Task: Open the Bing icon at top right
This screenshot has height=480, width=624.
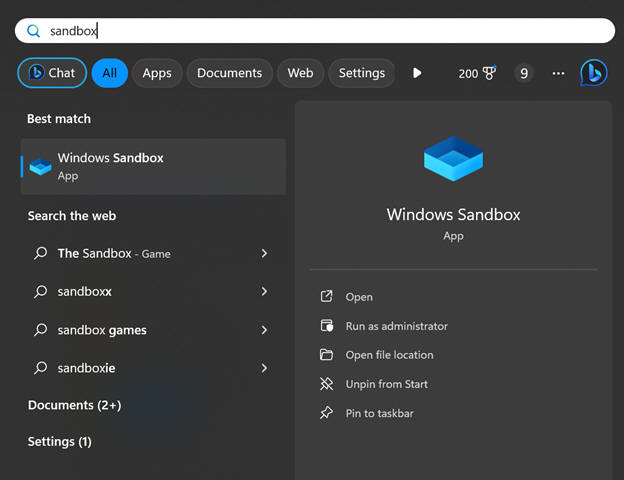Action: click(593, 73)
